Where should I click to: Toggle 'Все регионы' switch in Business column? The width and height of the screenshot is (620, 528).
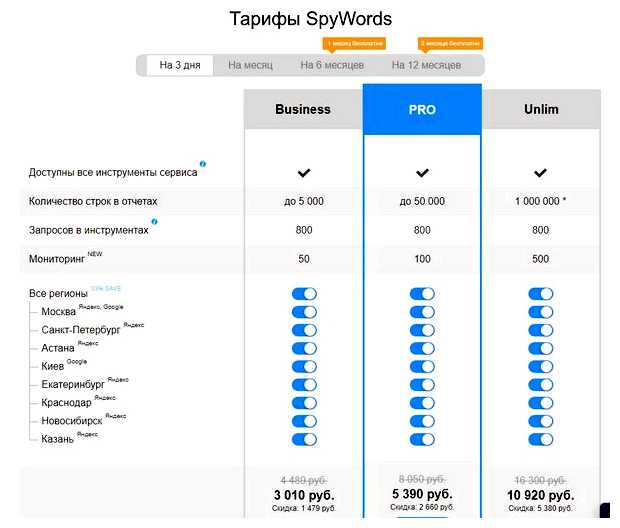point(303,294)
